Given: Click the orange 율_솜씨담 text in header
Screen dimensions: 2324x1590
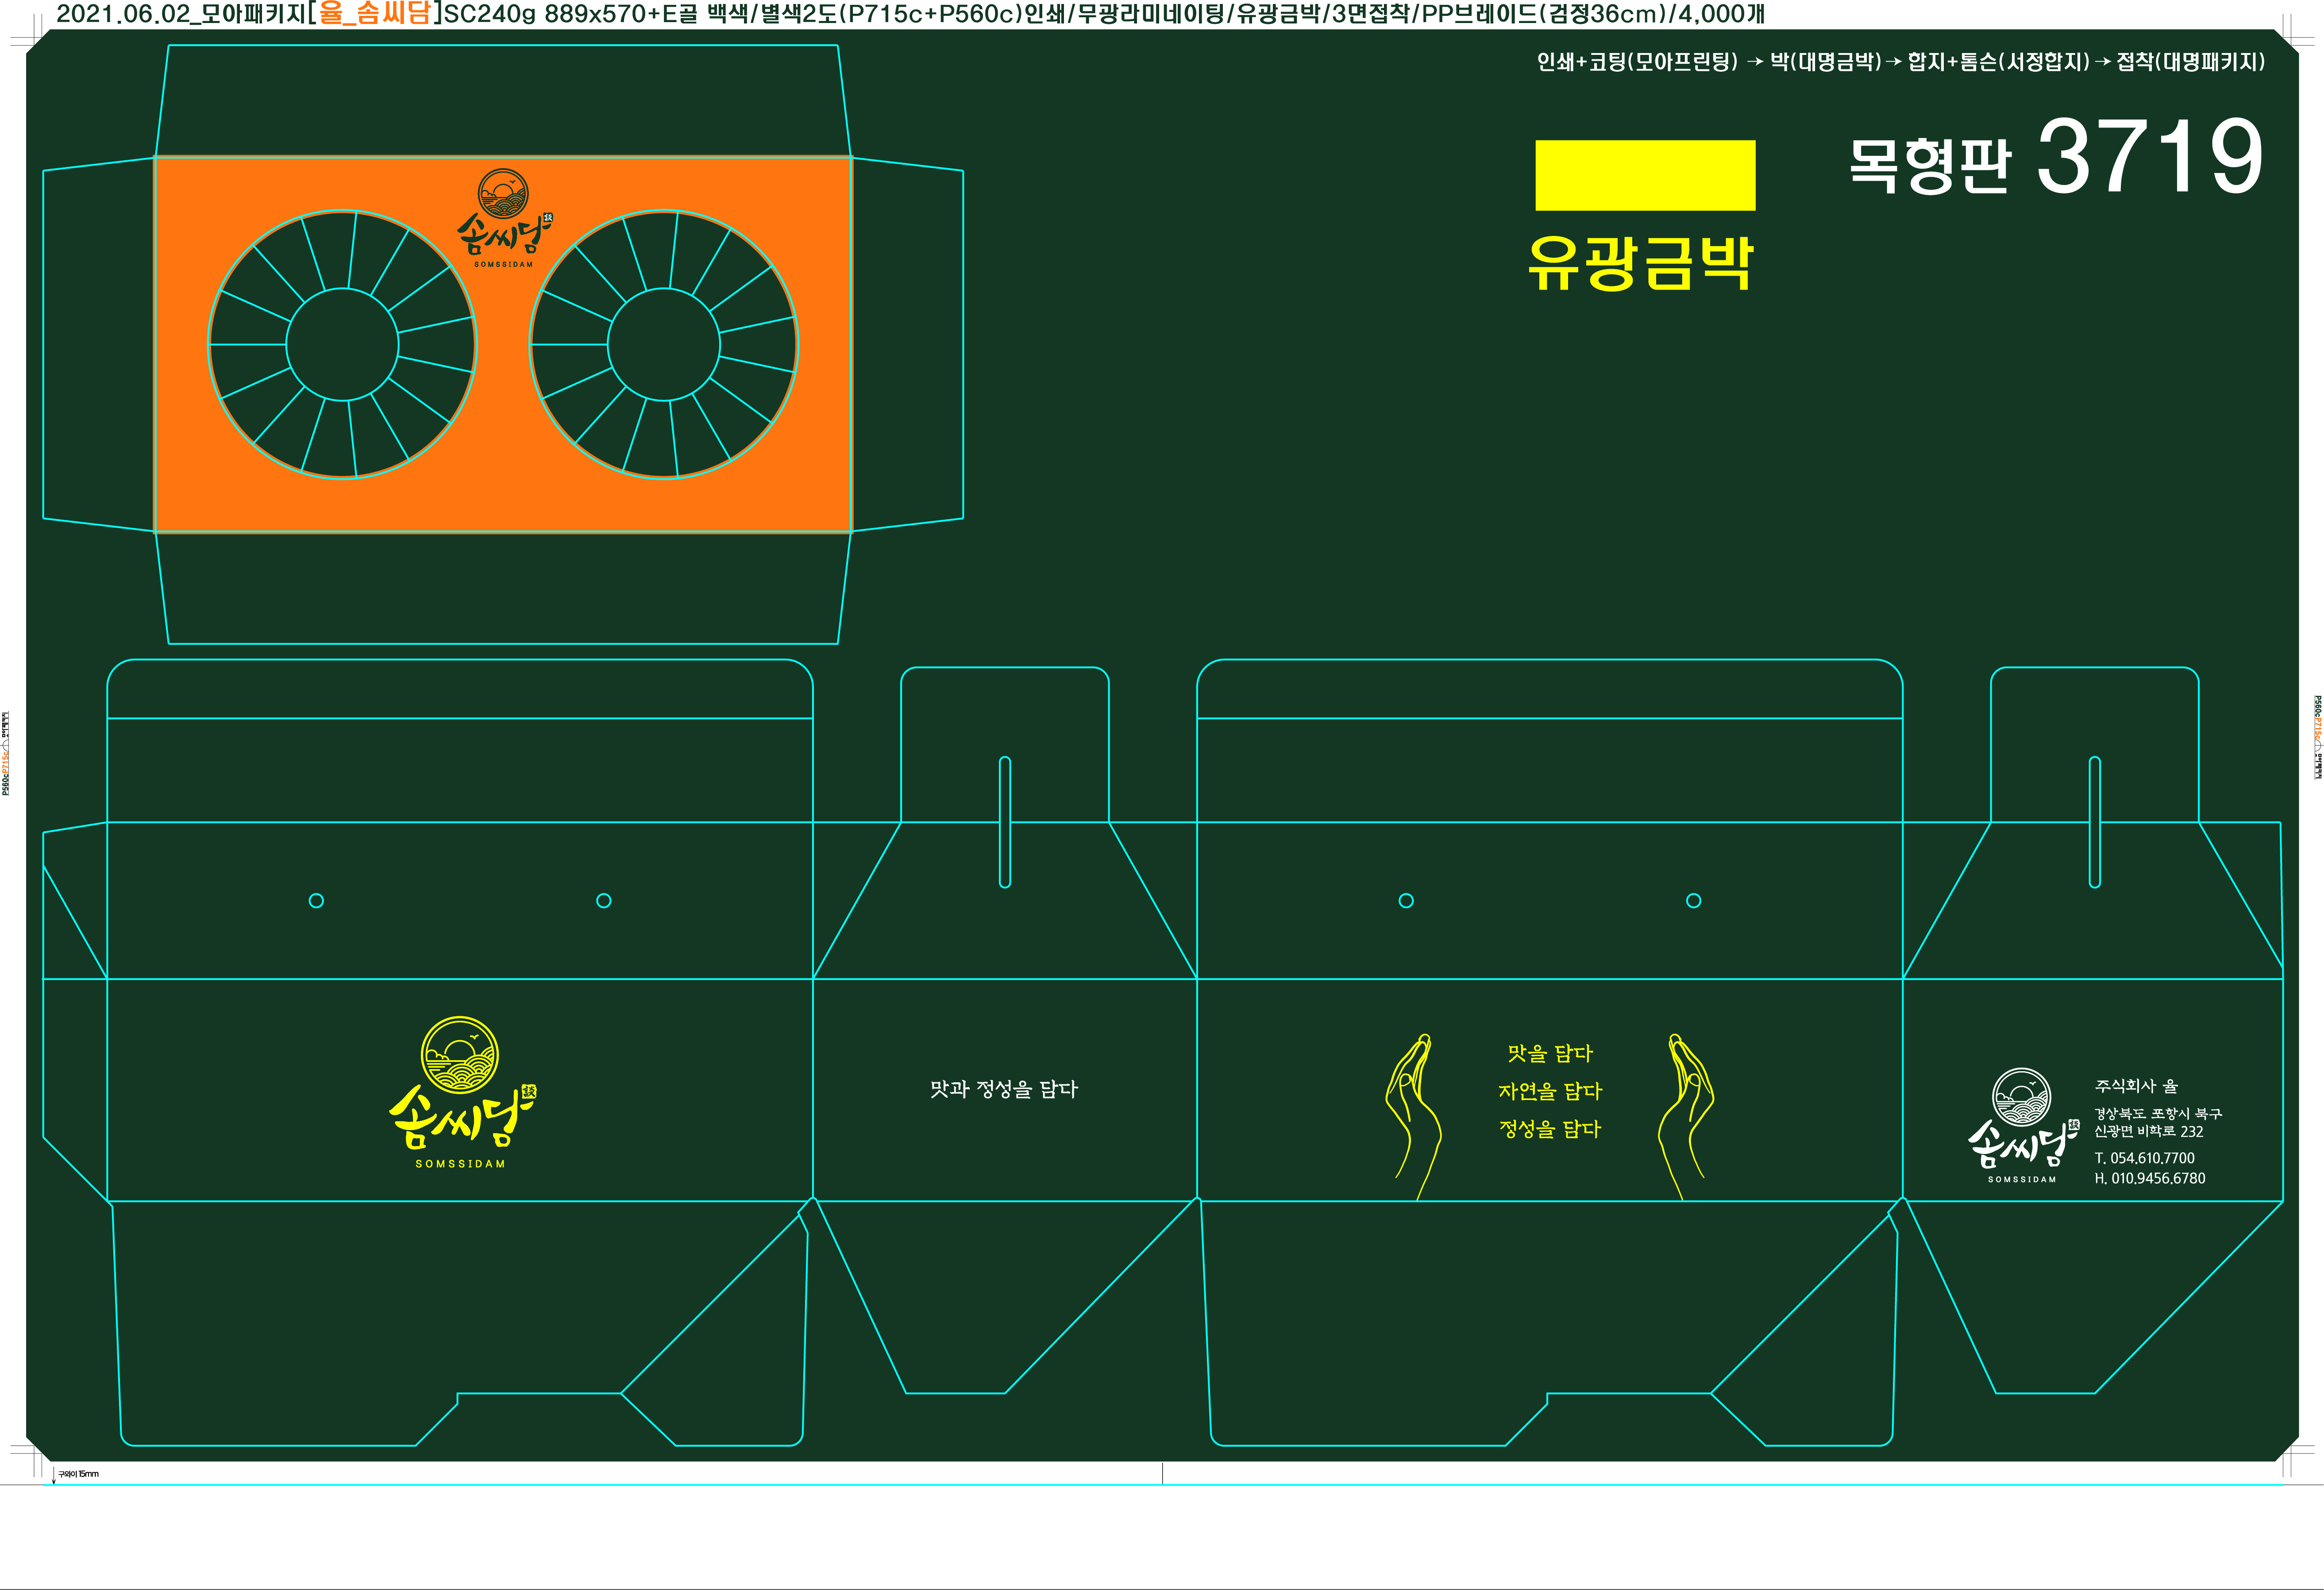Looking at the screenshot, I should [374, 14].
